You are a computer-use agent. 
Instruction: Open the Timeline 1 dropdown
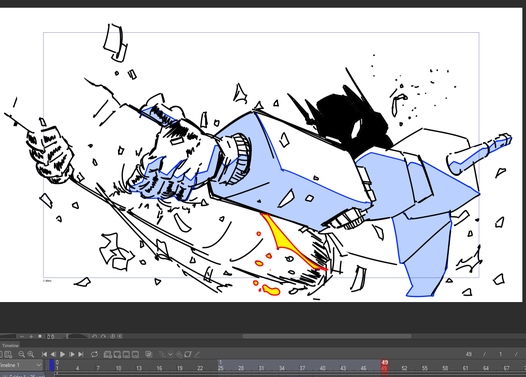(21, 365)
